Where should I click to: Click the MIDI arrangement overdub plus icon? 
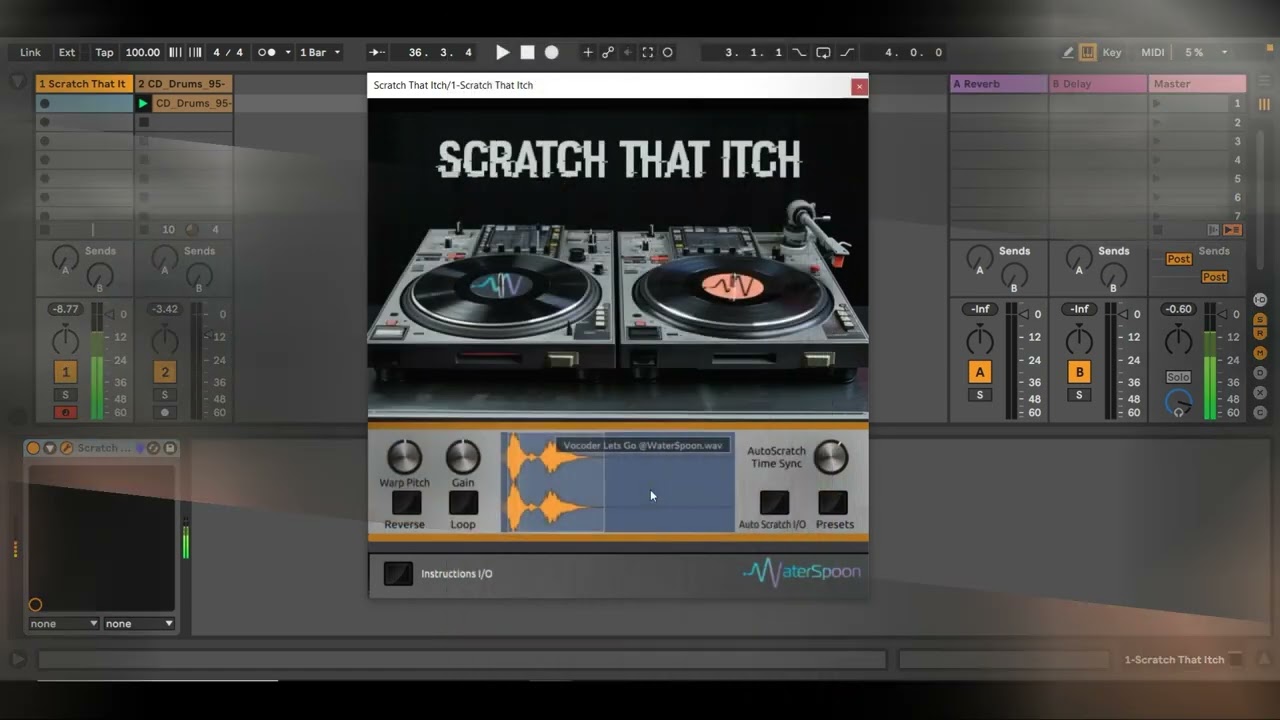(588, 52)
